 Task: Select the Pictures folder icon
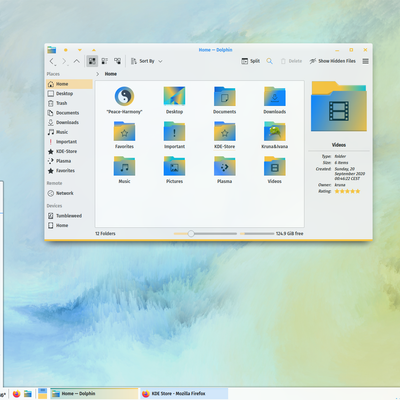174,166
